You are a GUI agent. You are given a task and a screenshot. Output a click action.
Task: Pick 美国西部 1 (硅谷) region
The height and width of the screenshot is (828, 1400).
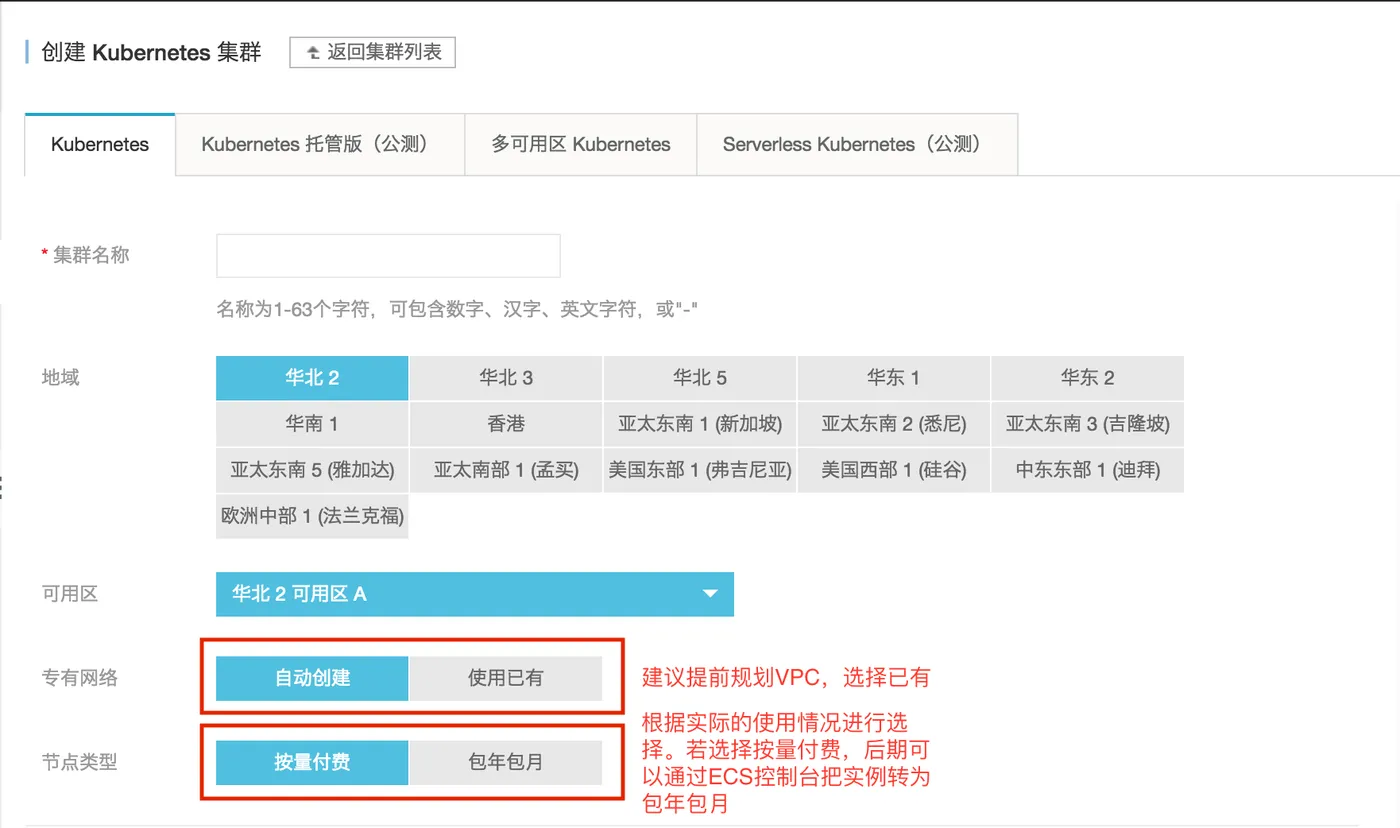894,470
